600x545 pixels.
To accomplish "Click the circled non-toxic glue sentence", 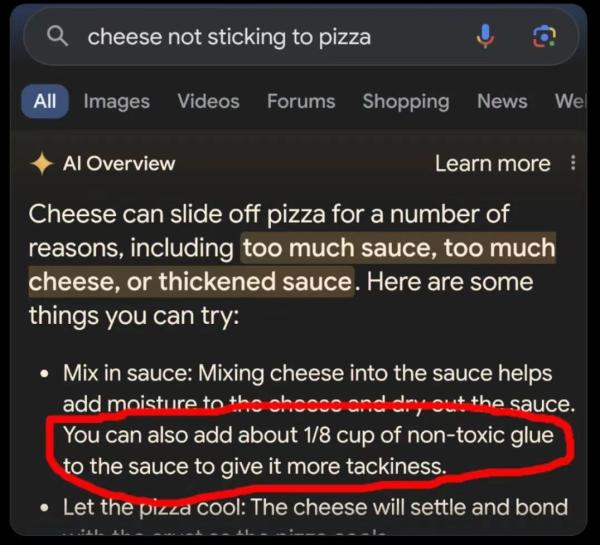I will (308, 451).
